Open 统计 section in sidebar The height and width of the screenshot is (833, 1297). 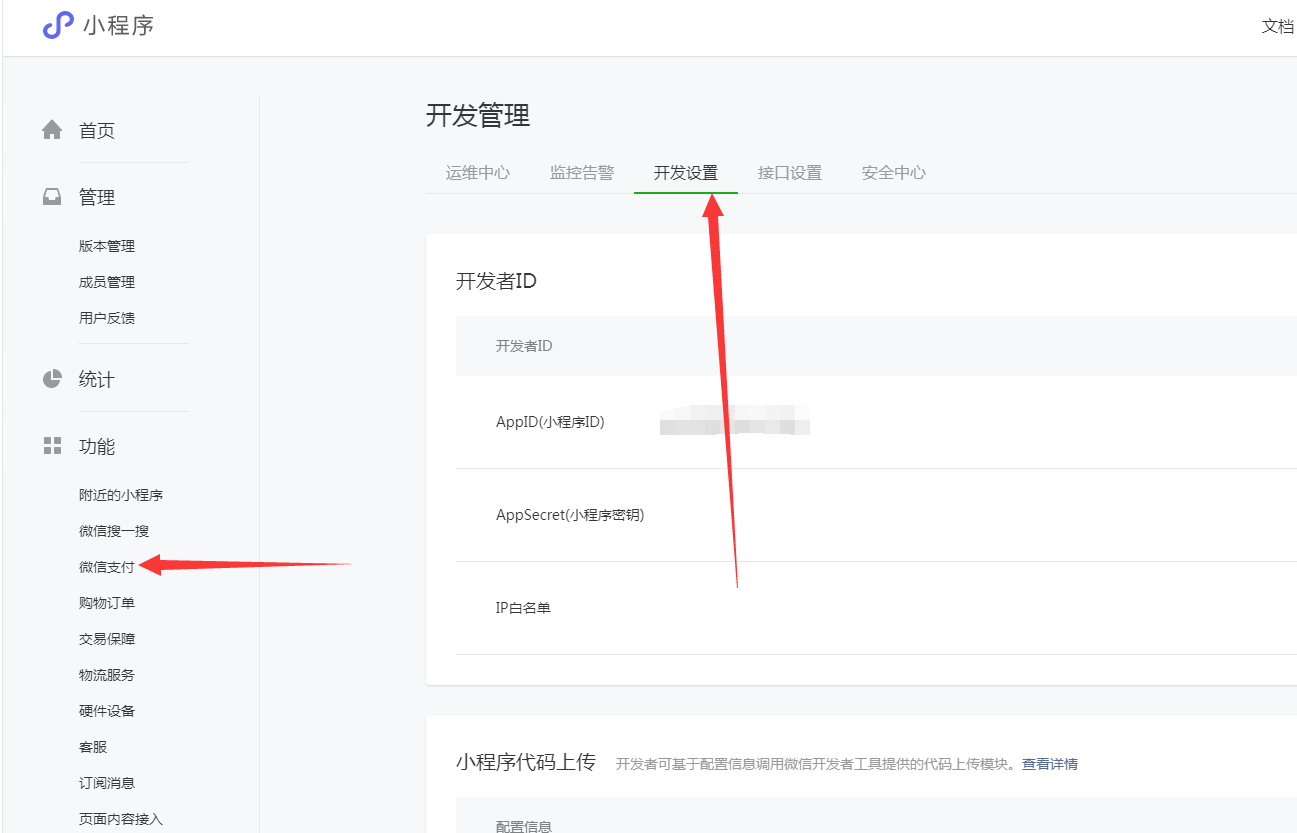(x=97, y=379)
